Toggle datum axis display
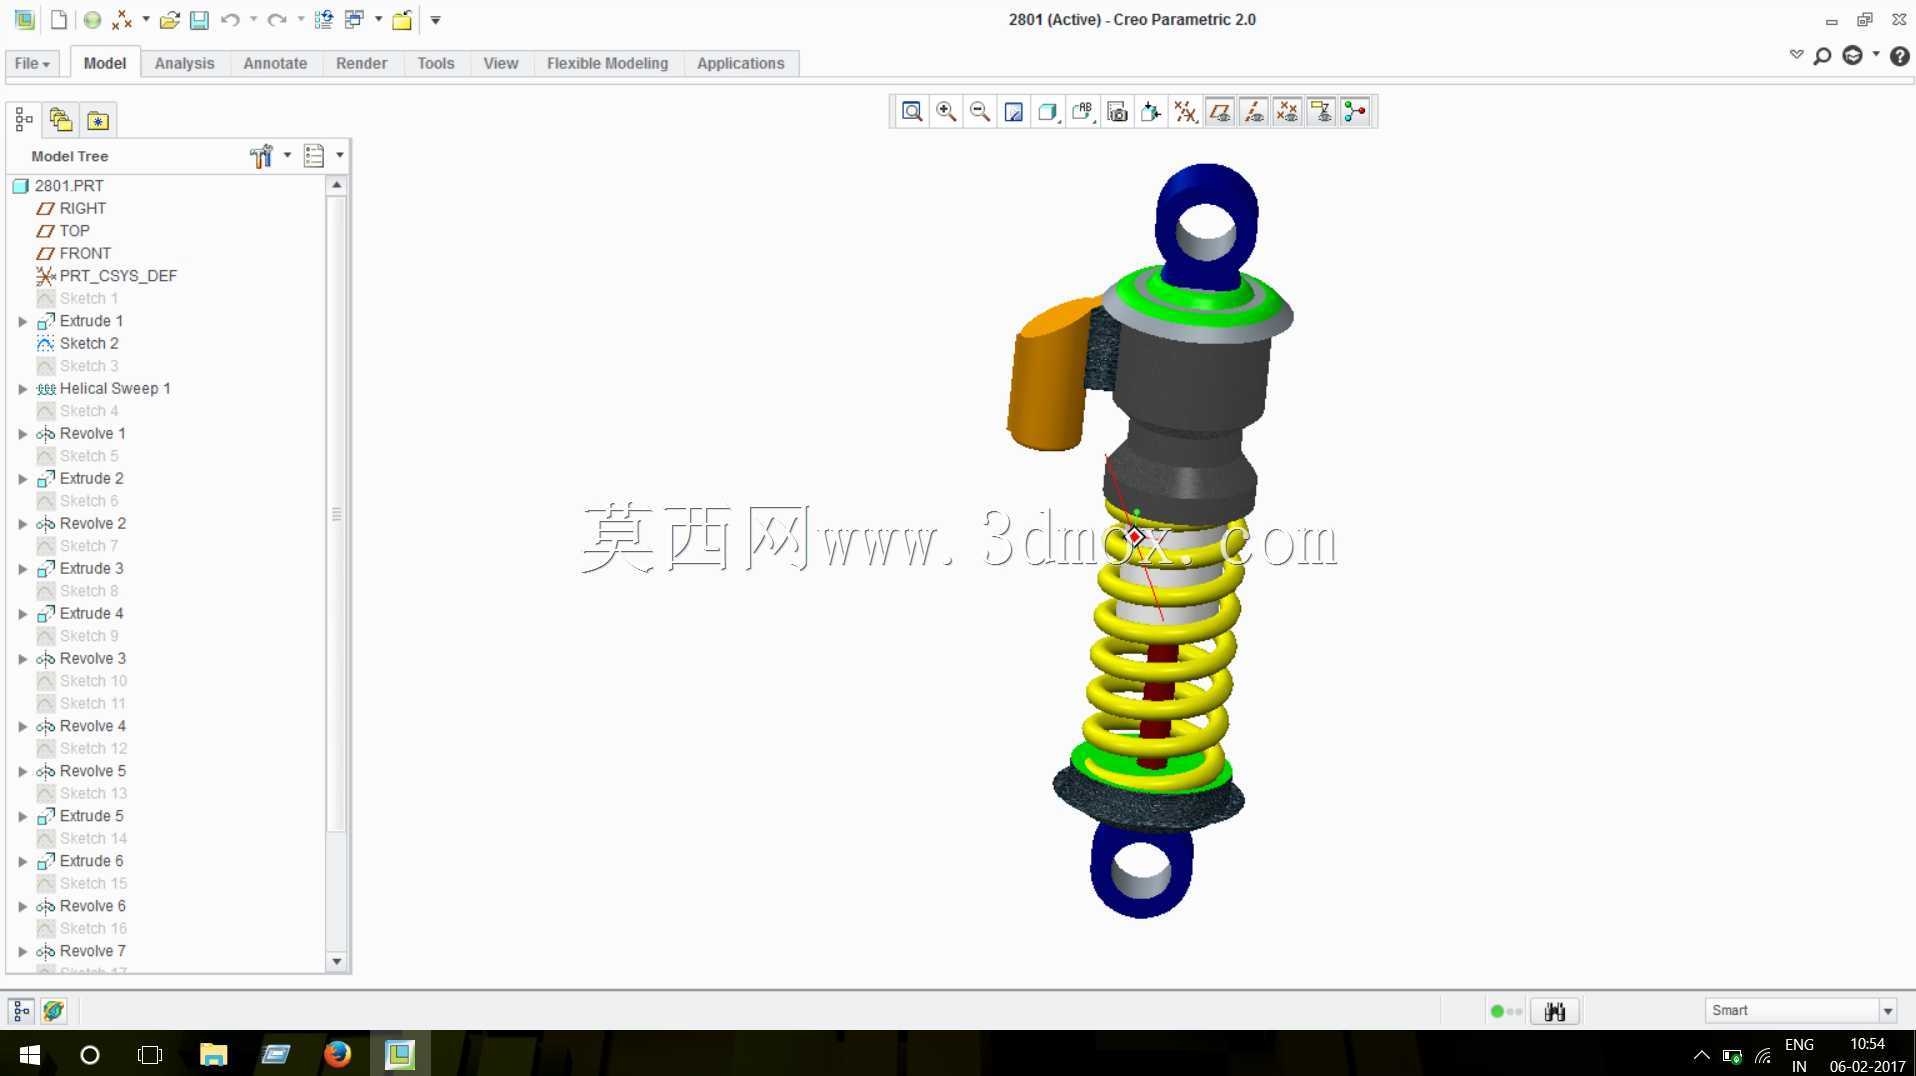1916x1076 pixels. pyautogui.click(x=1254, y=111)
